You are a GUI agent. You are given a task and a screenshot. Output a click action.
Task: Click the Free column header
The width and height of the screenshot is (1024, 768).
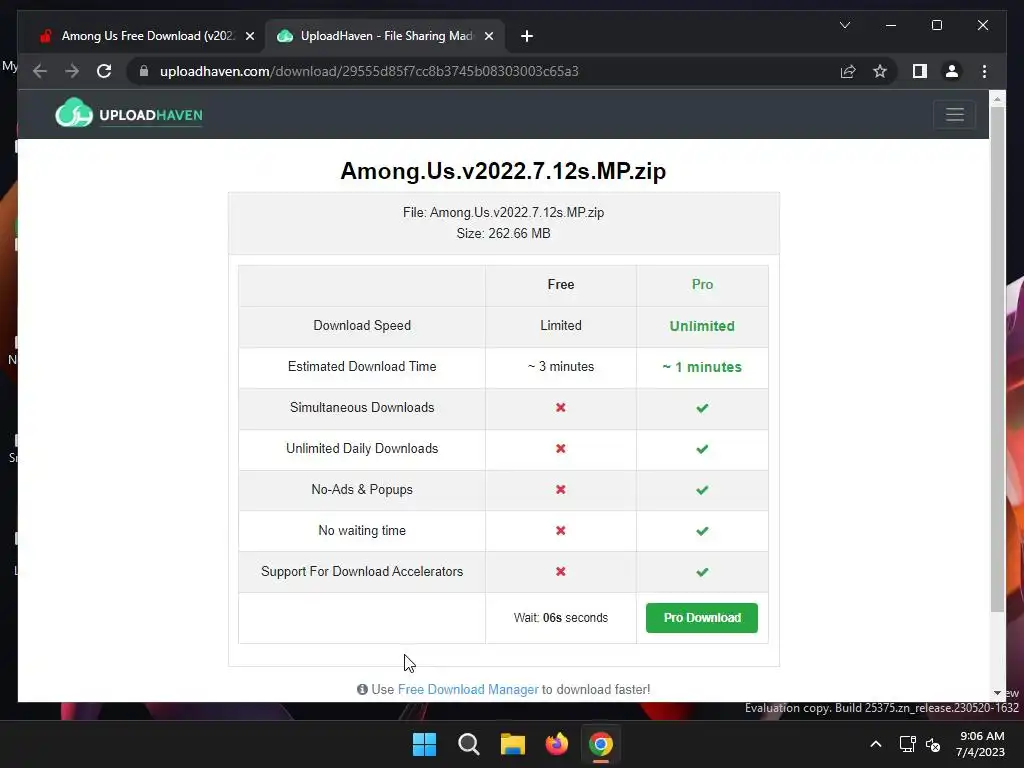point(560,285)
